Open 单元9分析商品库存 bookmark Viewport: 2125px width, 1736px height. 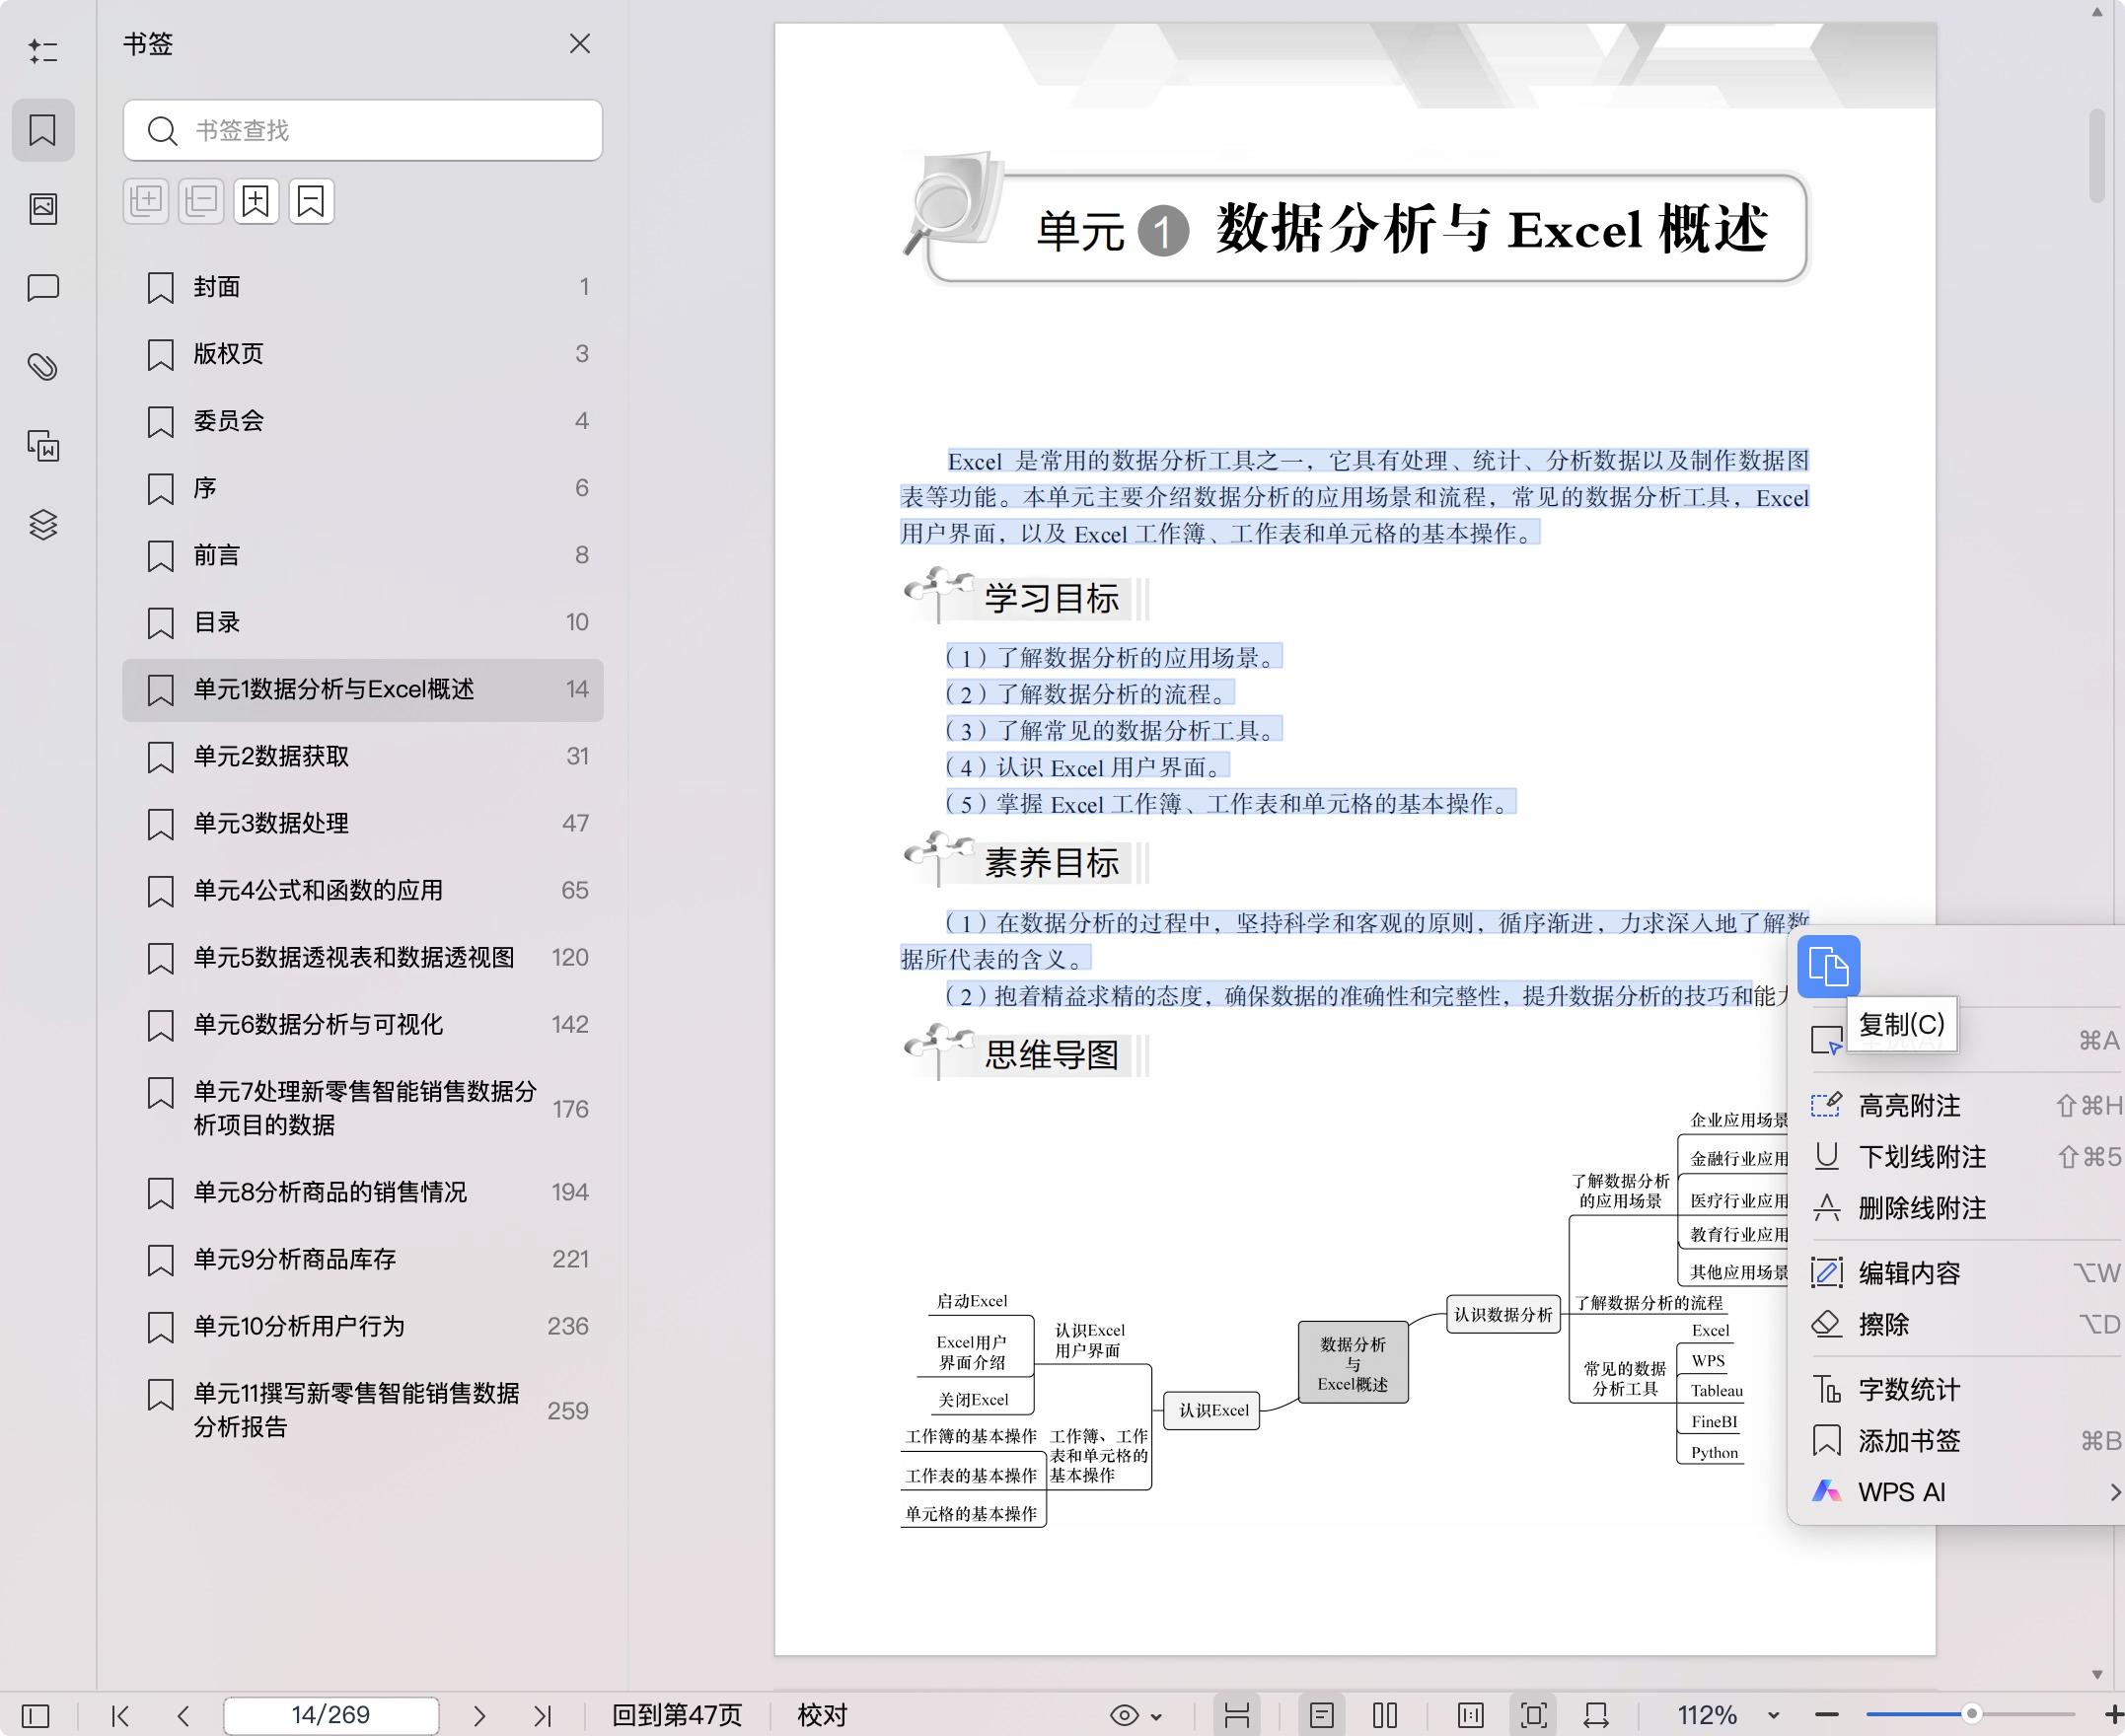[363, 1260]
